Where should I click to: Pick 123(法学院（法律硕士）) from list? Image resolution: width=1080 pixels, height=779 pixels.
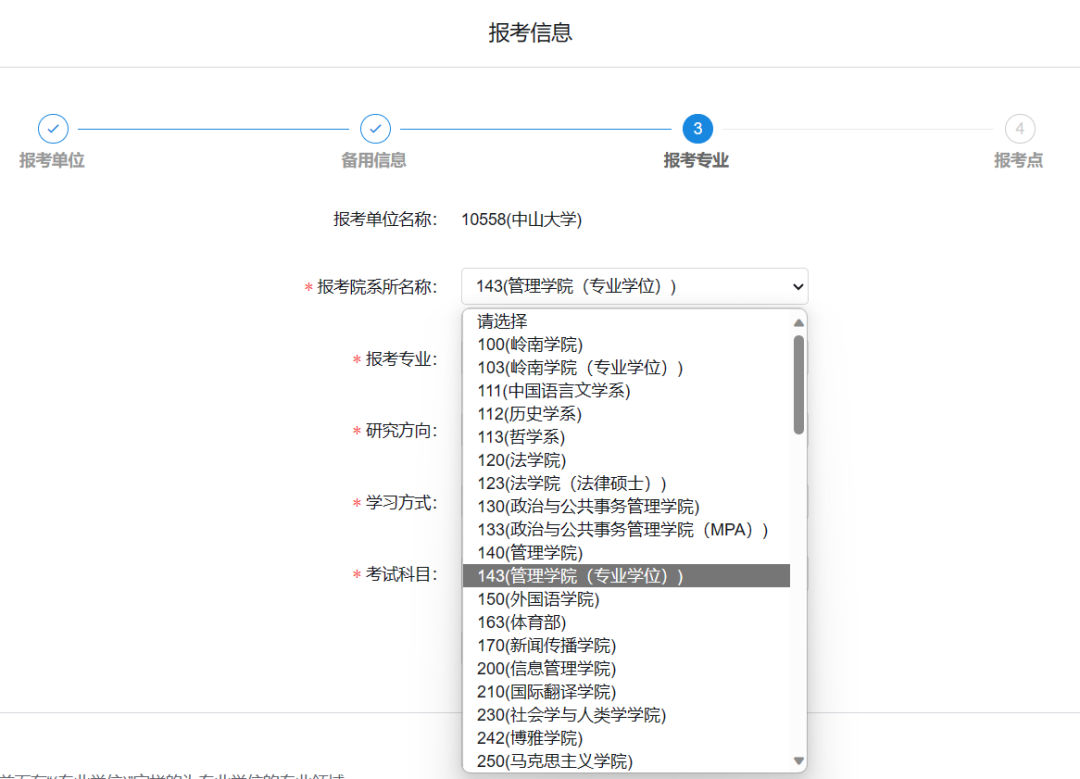(x=572, y=484)
